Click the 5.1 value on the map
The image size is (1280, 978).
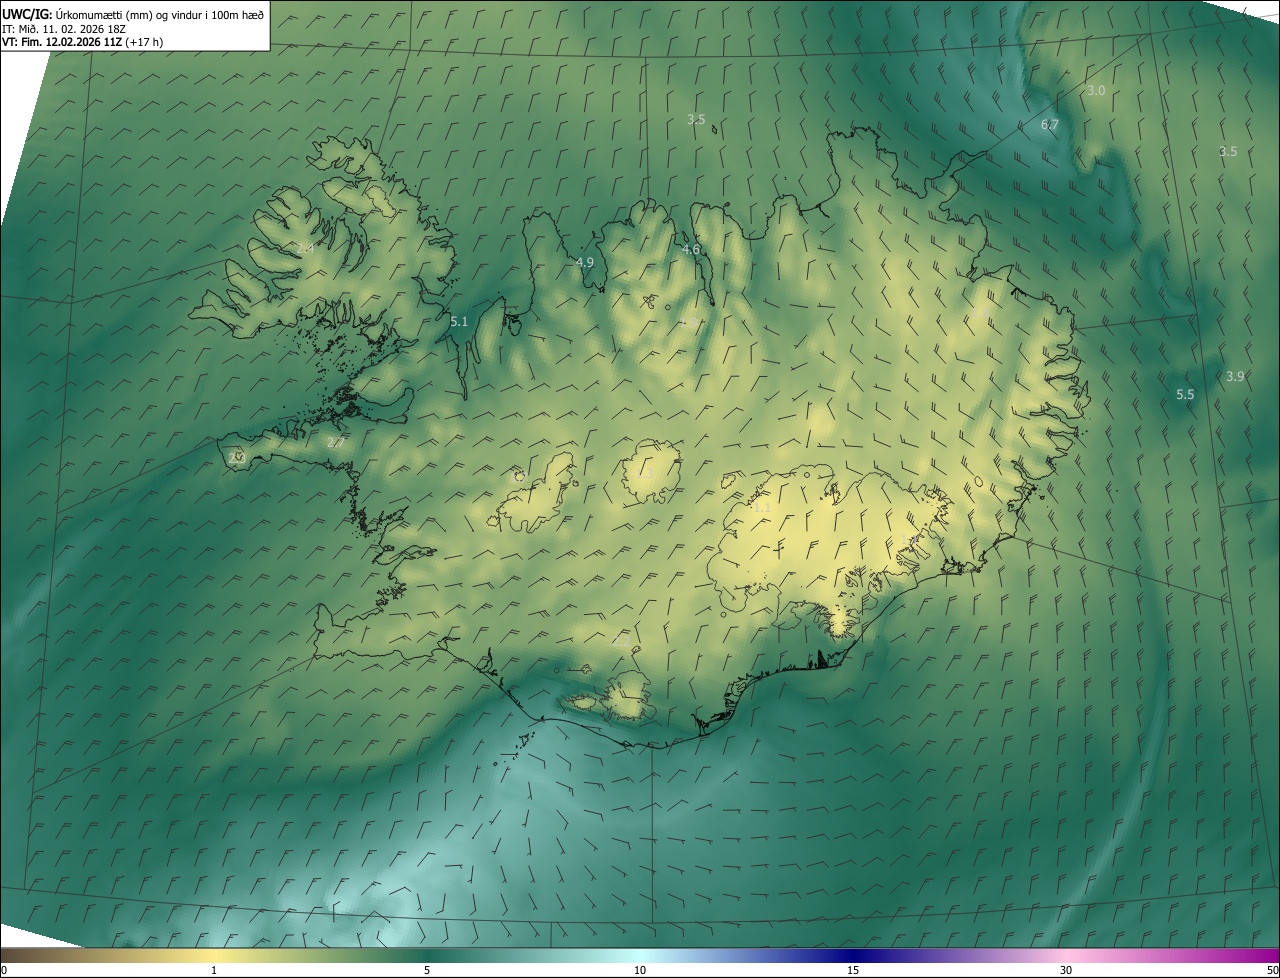459,322
